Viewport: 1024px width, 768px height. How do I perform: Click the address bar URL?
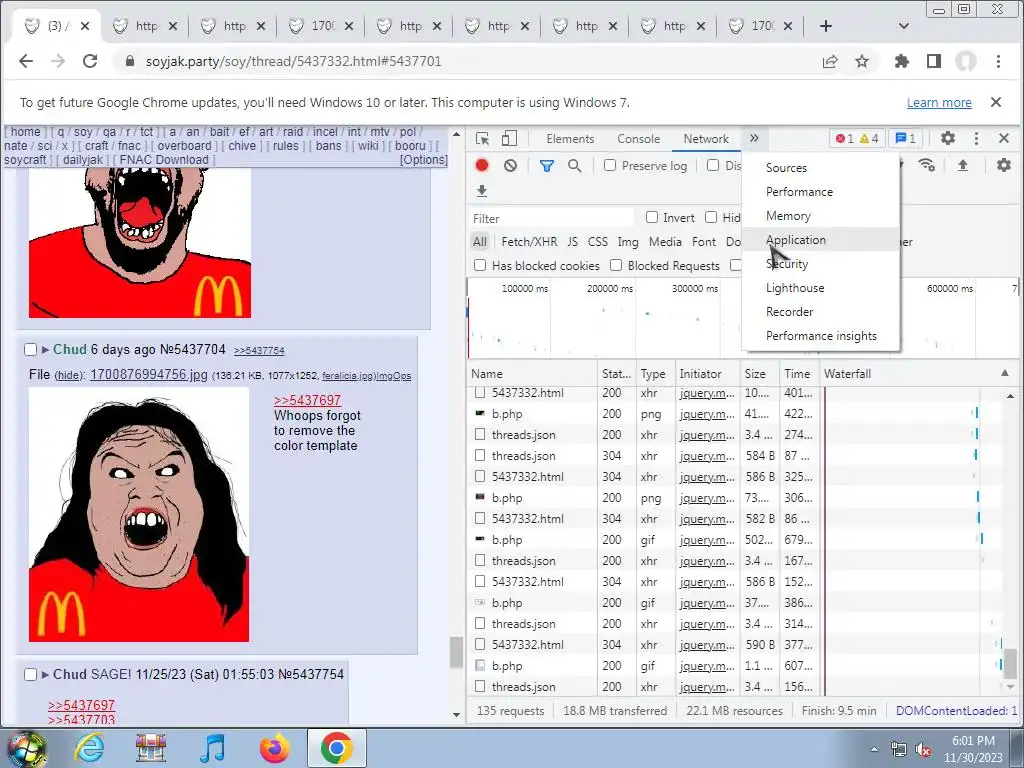[x=294, y=61]
